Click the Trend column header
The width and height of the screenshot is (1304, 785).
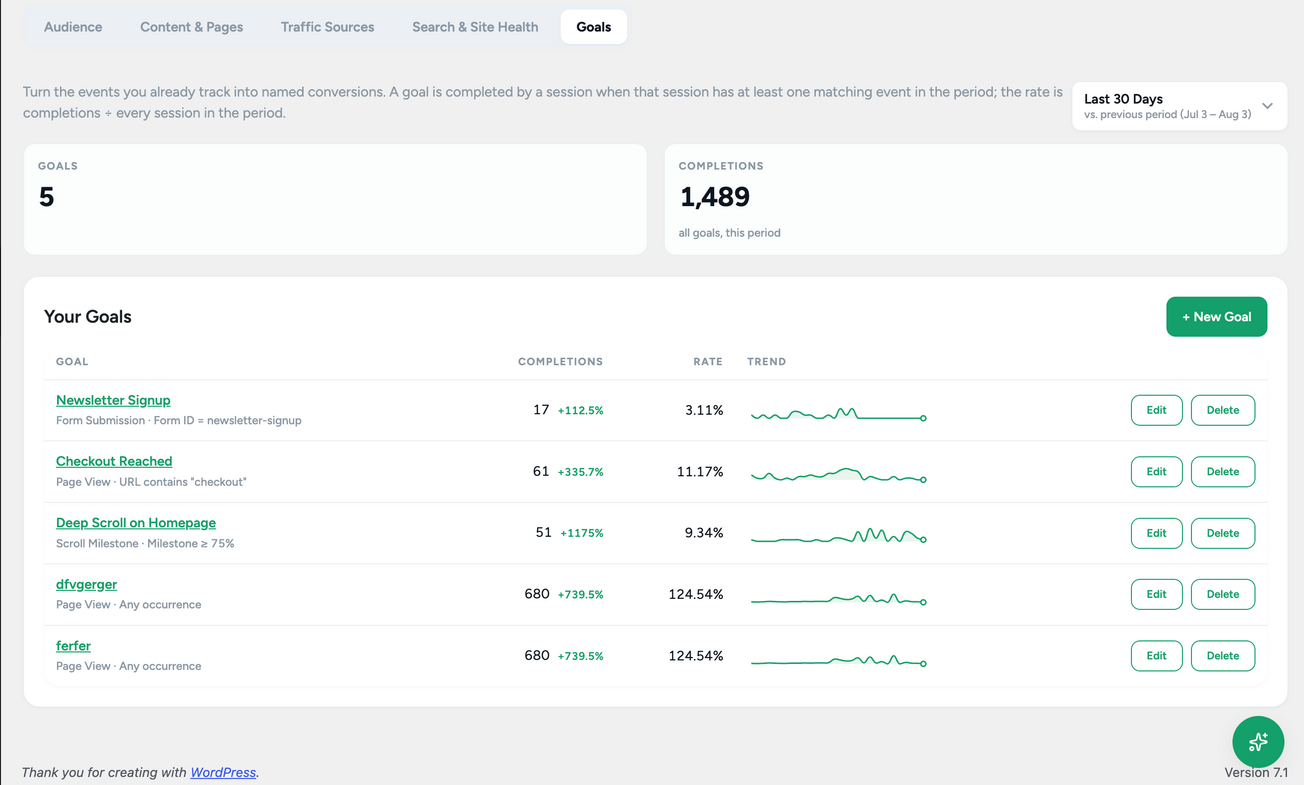point(766,362)
